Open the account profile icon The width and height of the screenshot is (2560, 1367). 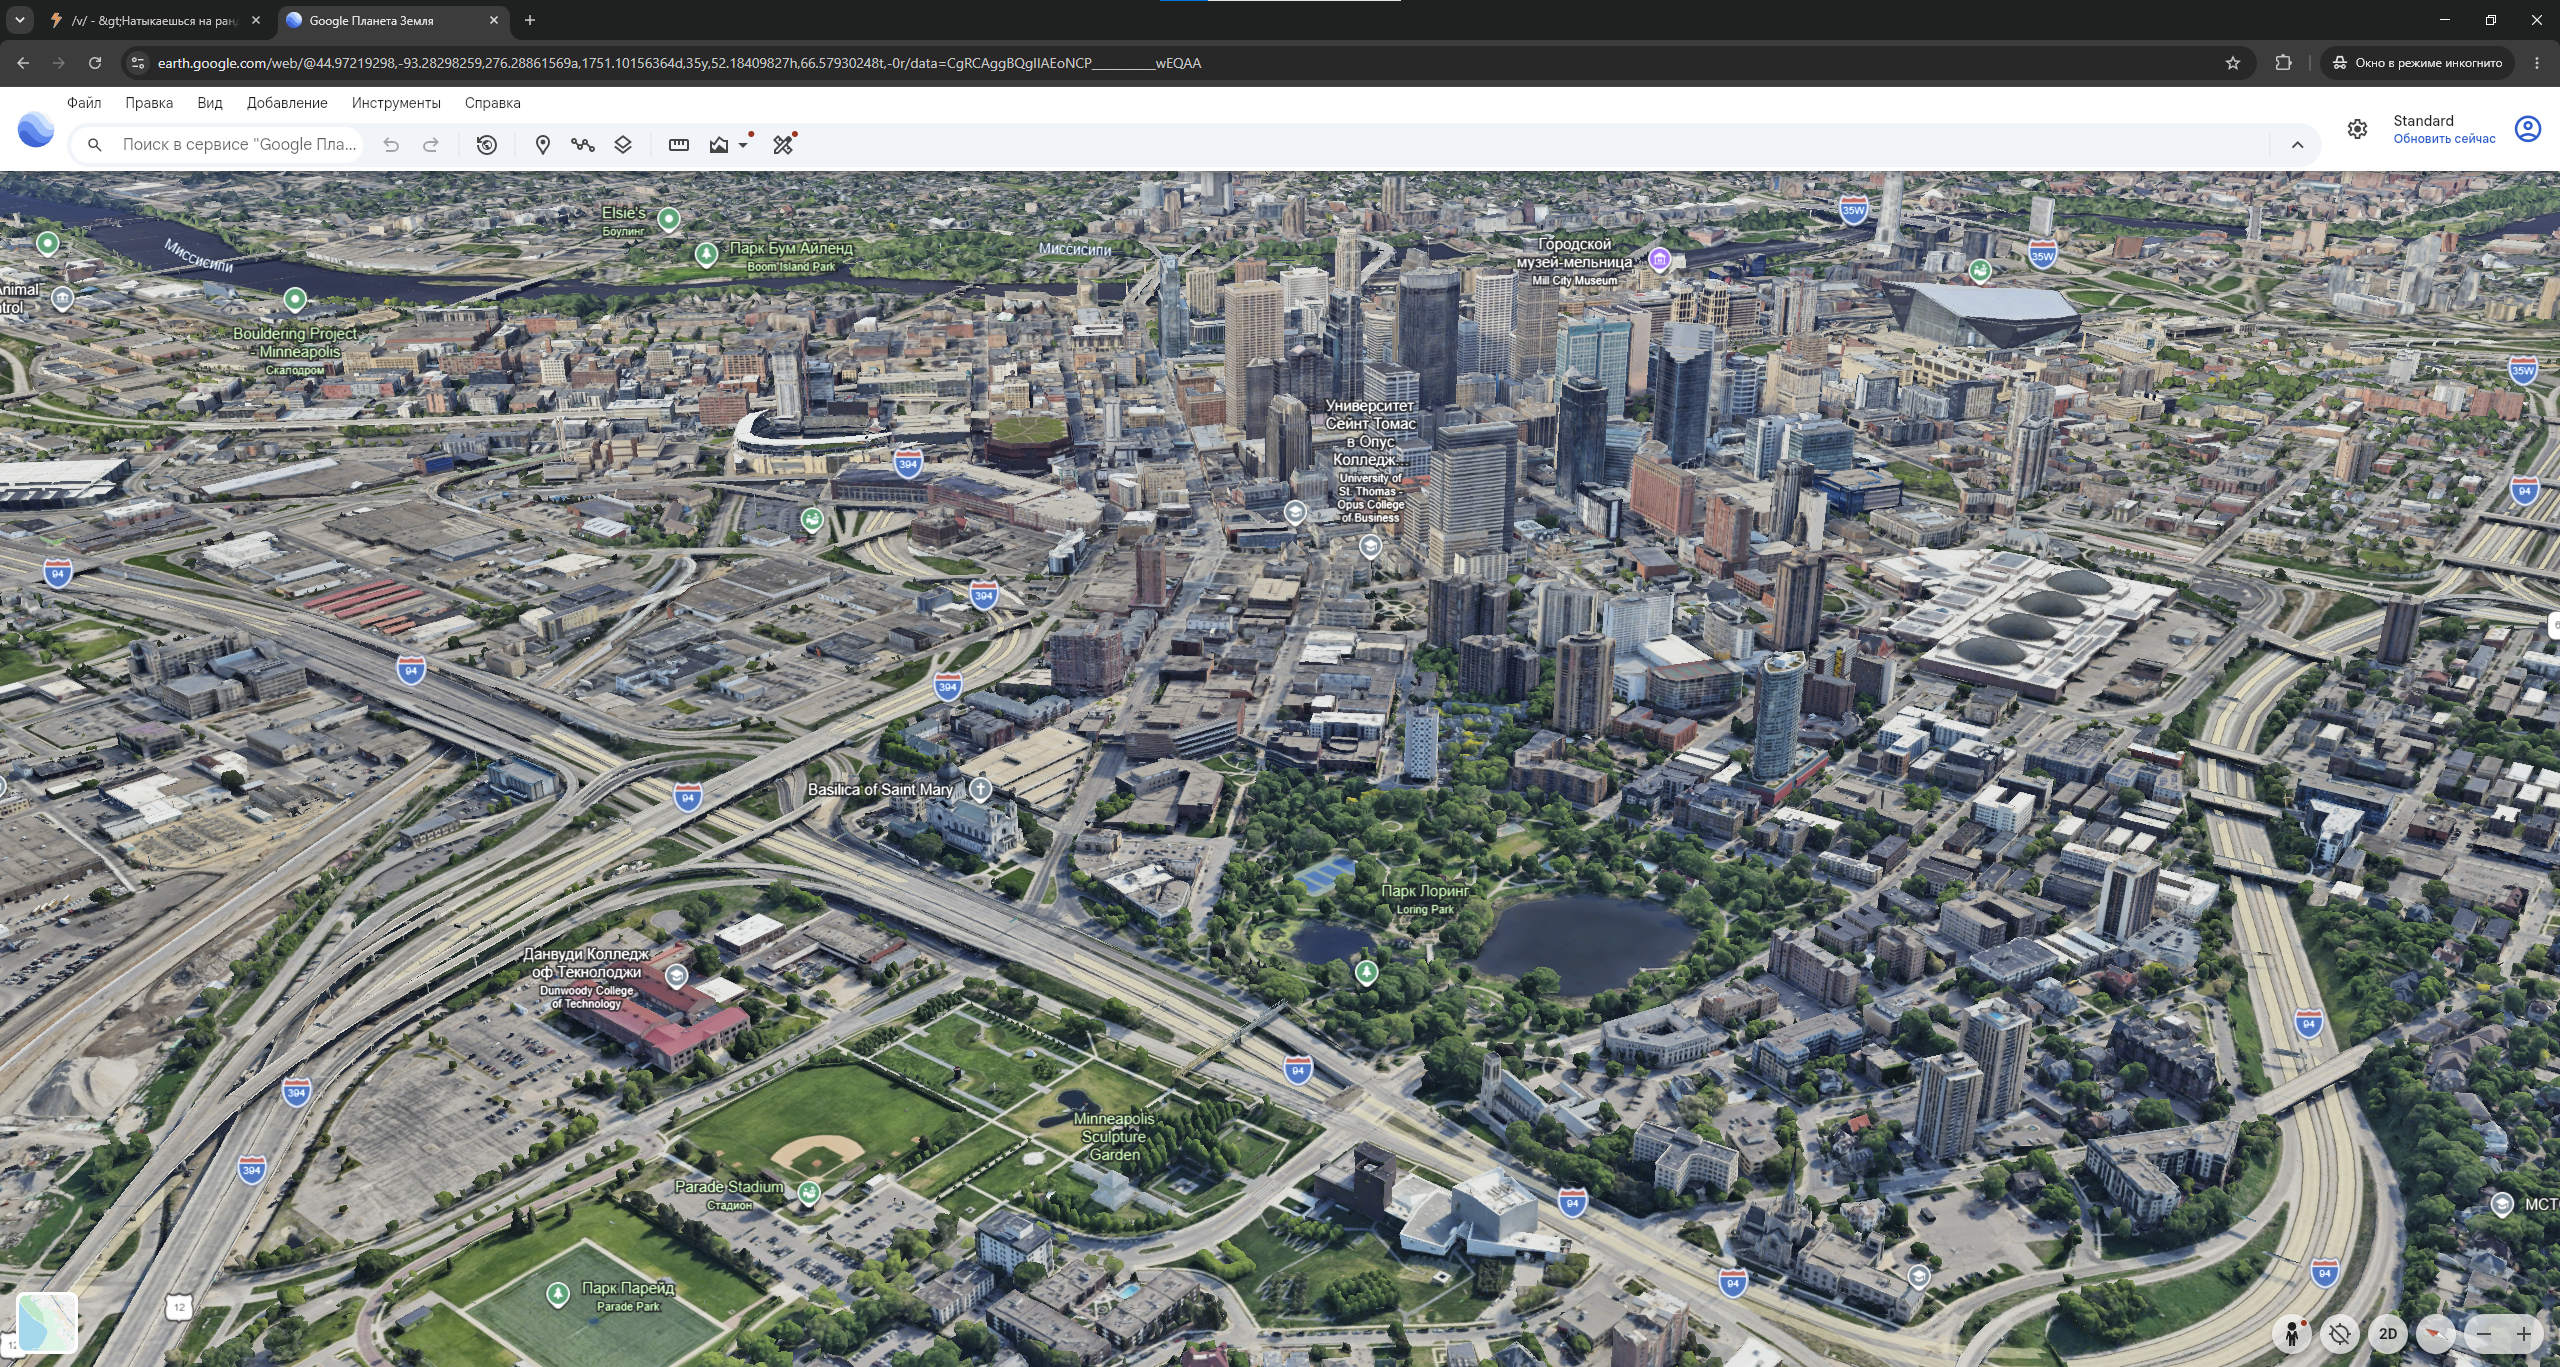2528,129
